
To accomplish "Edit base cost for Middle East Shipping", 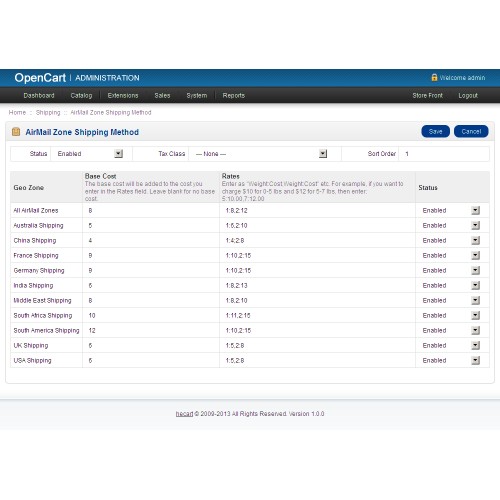I will tap(151, 300).
